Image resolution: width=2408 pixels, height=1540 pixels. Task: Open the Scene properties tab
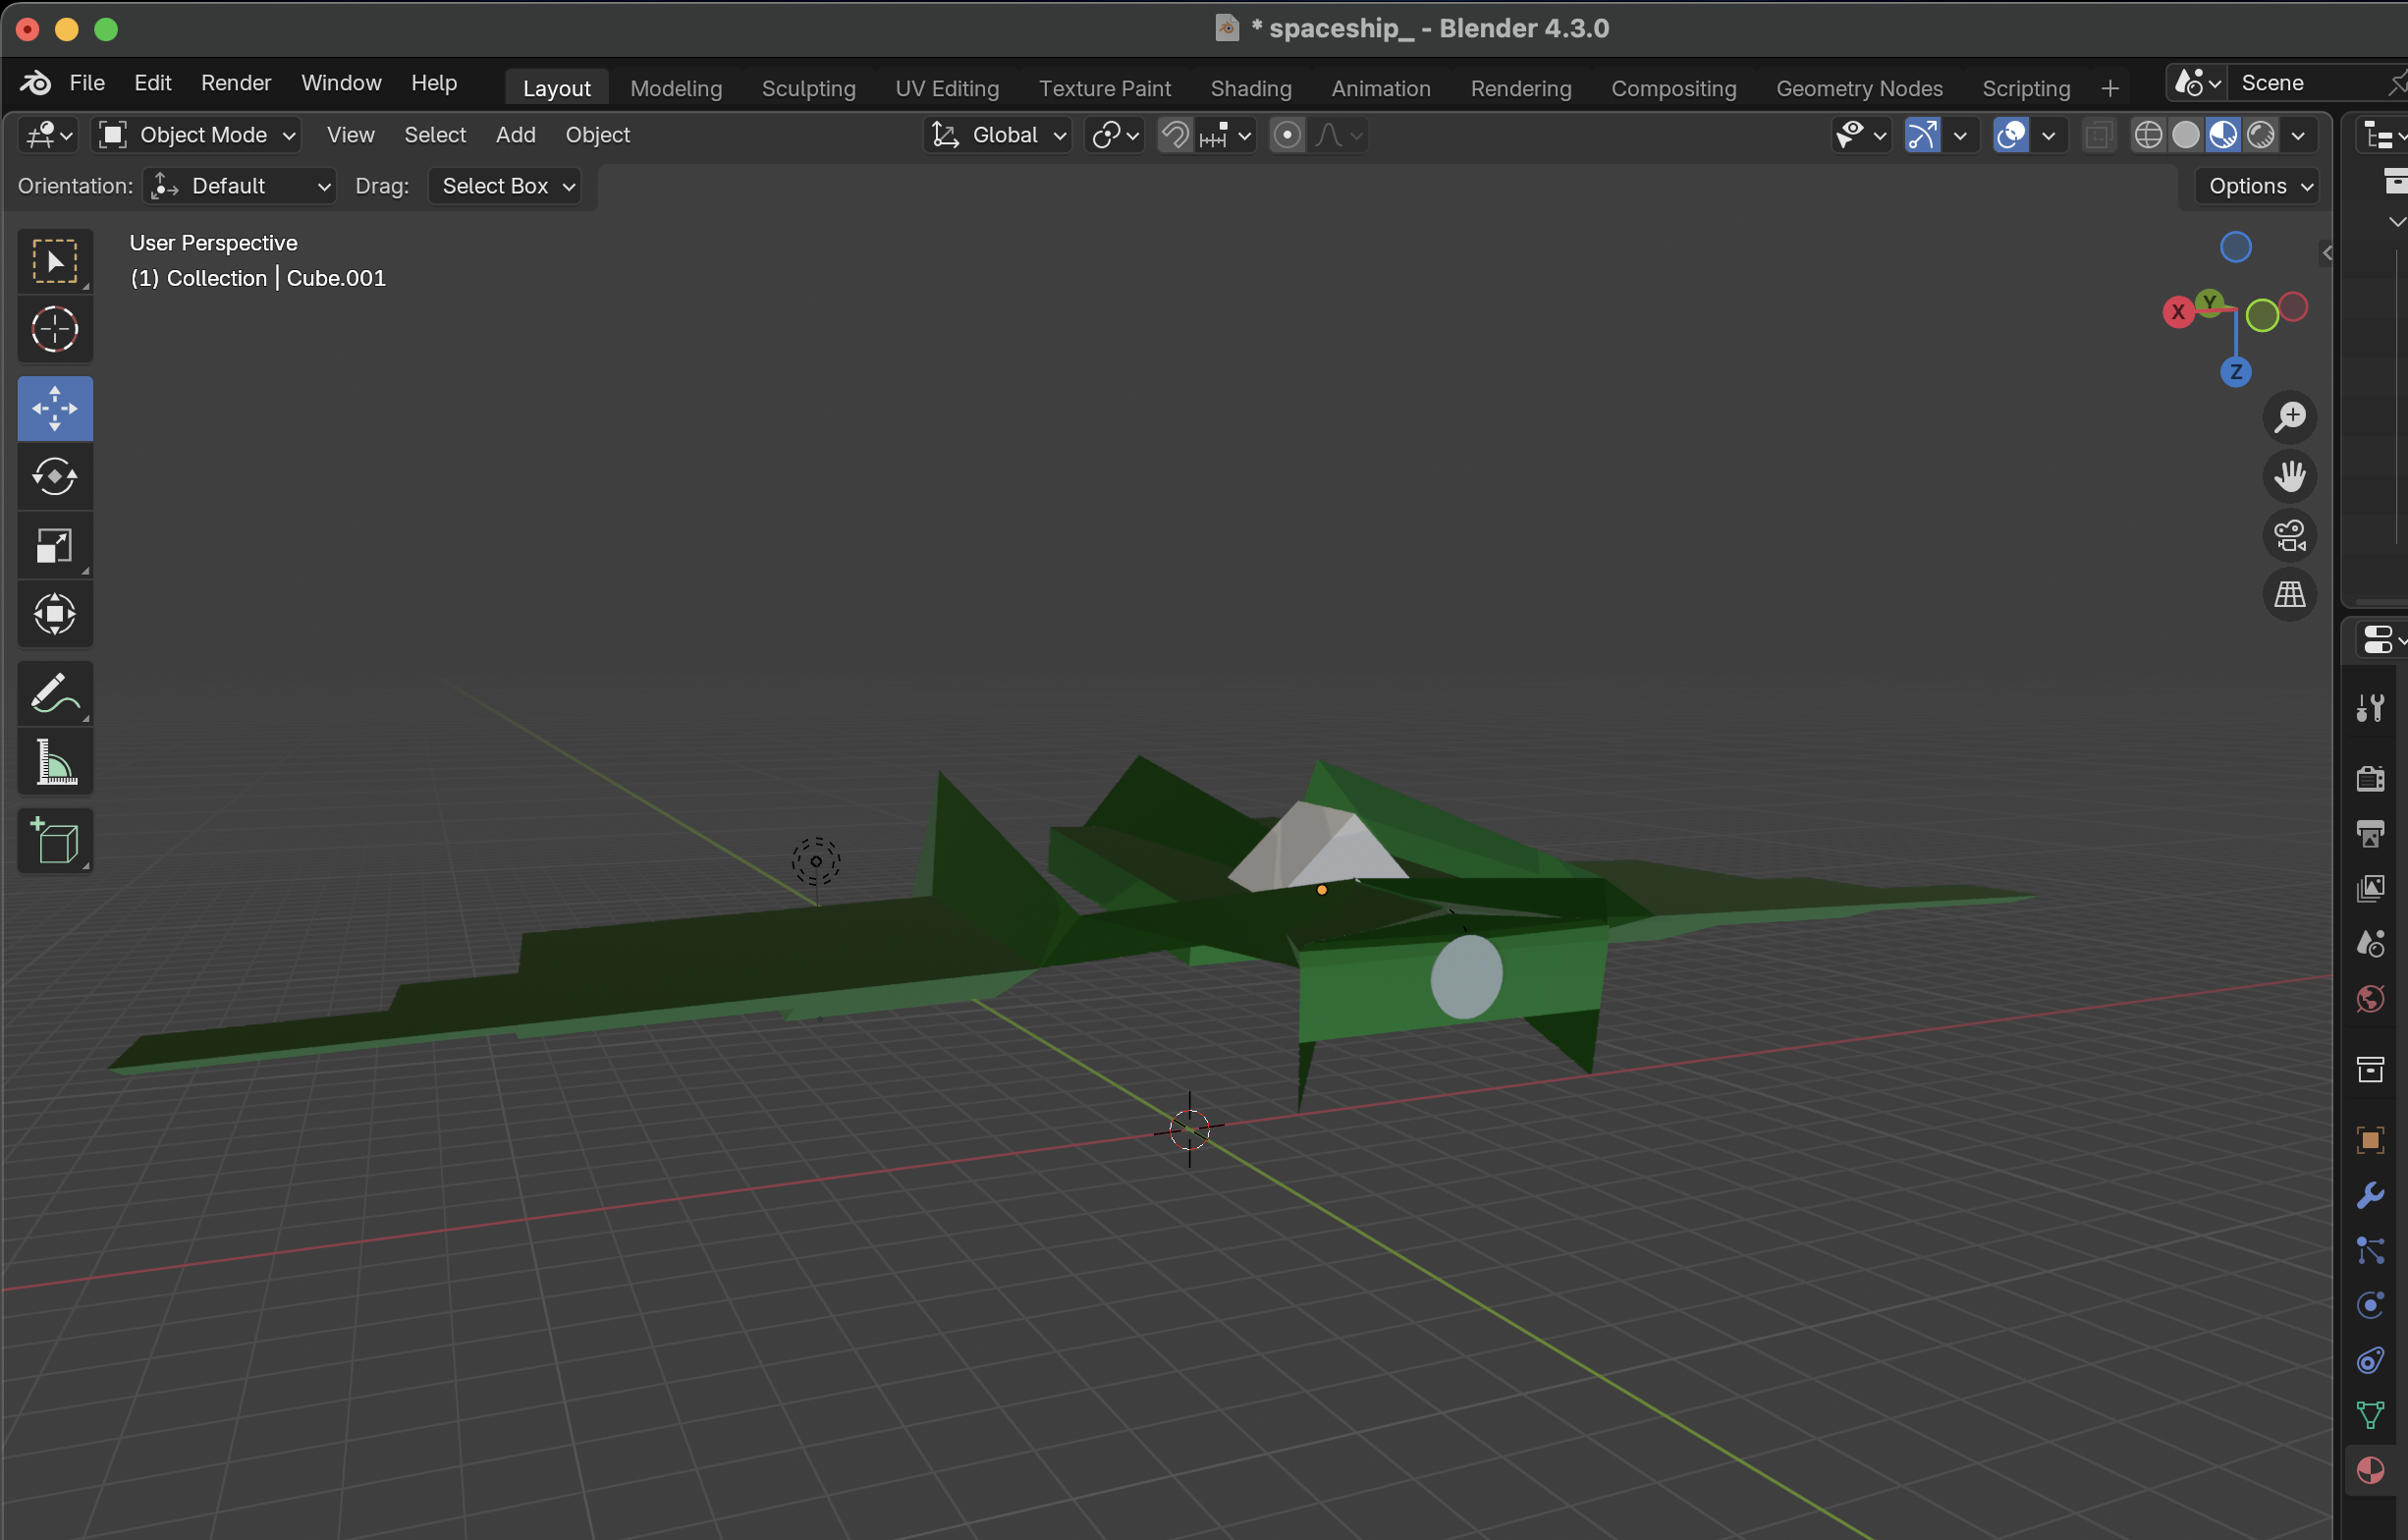[x=2370, y=943]
